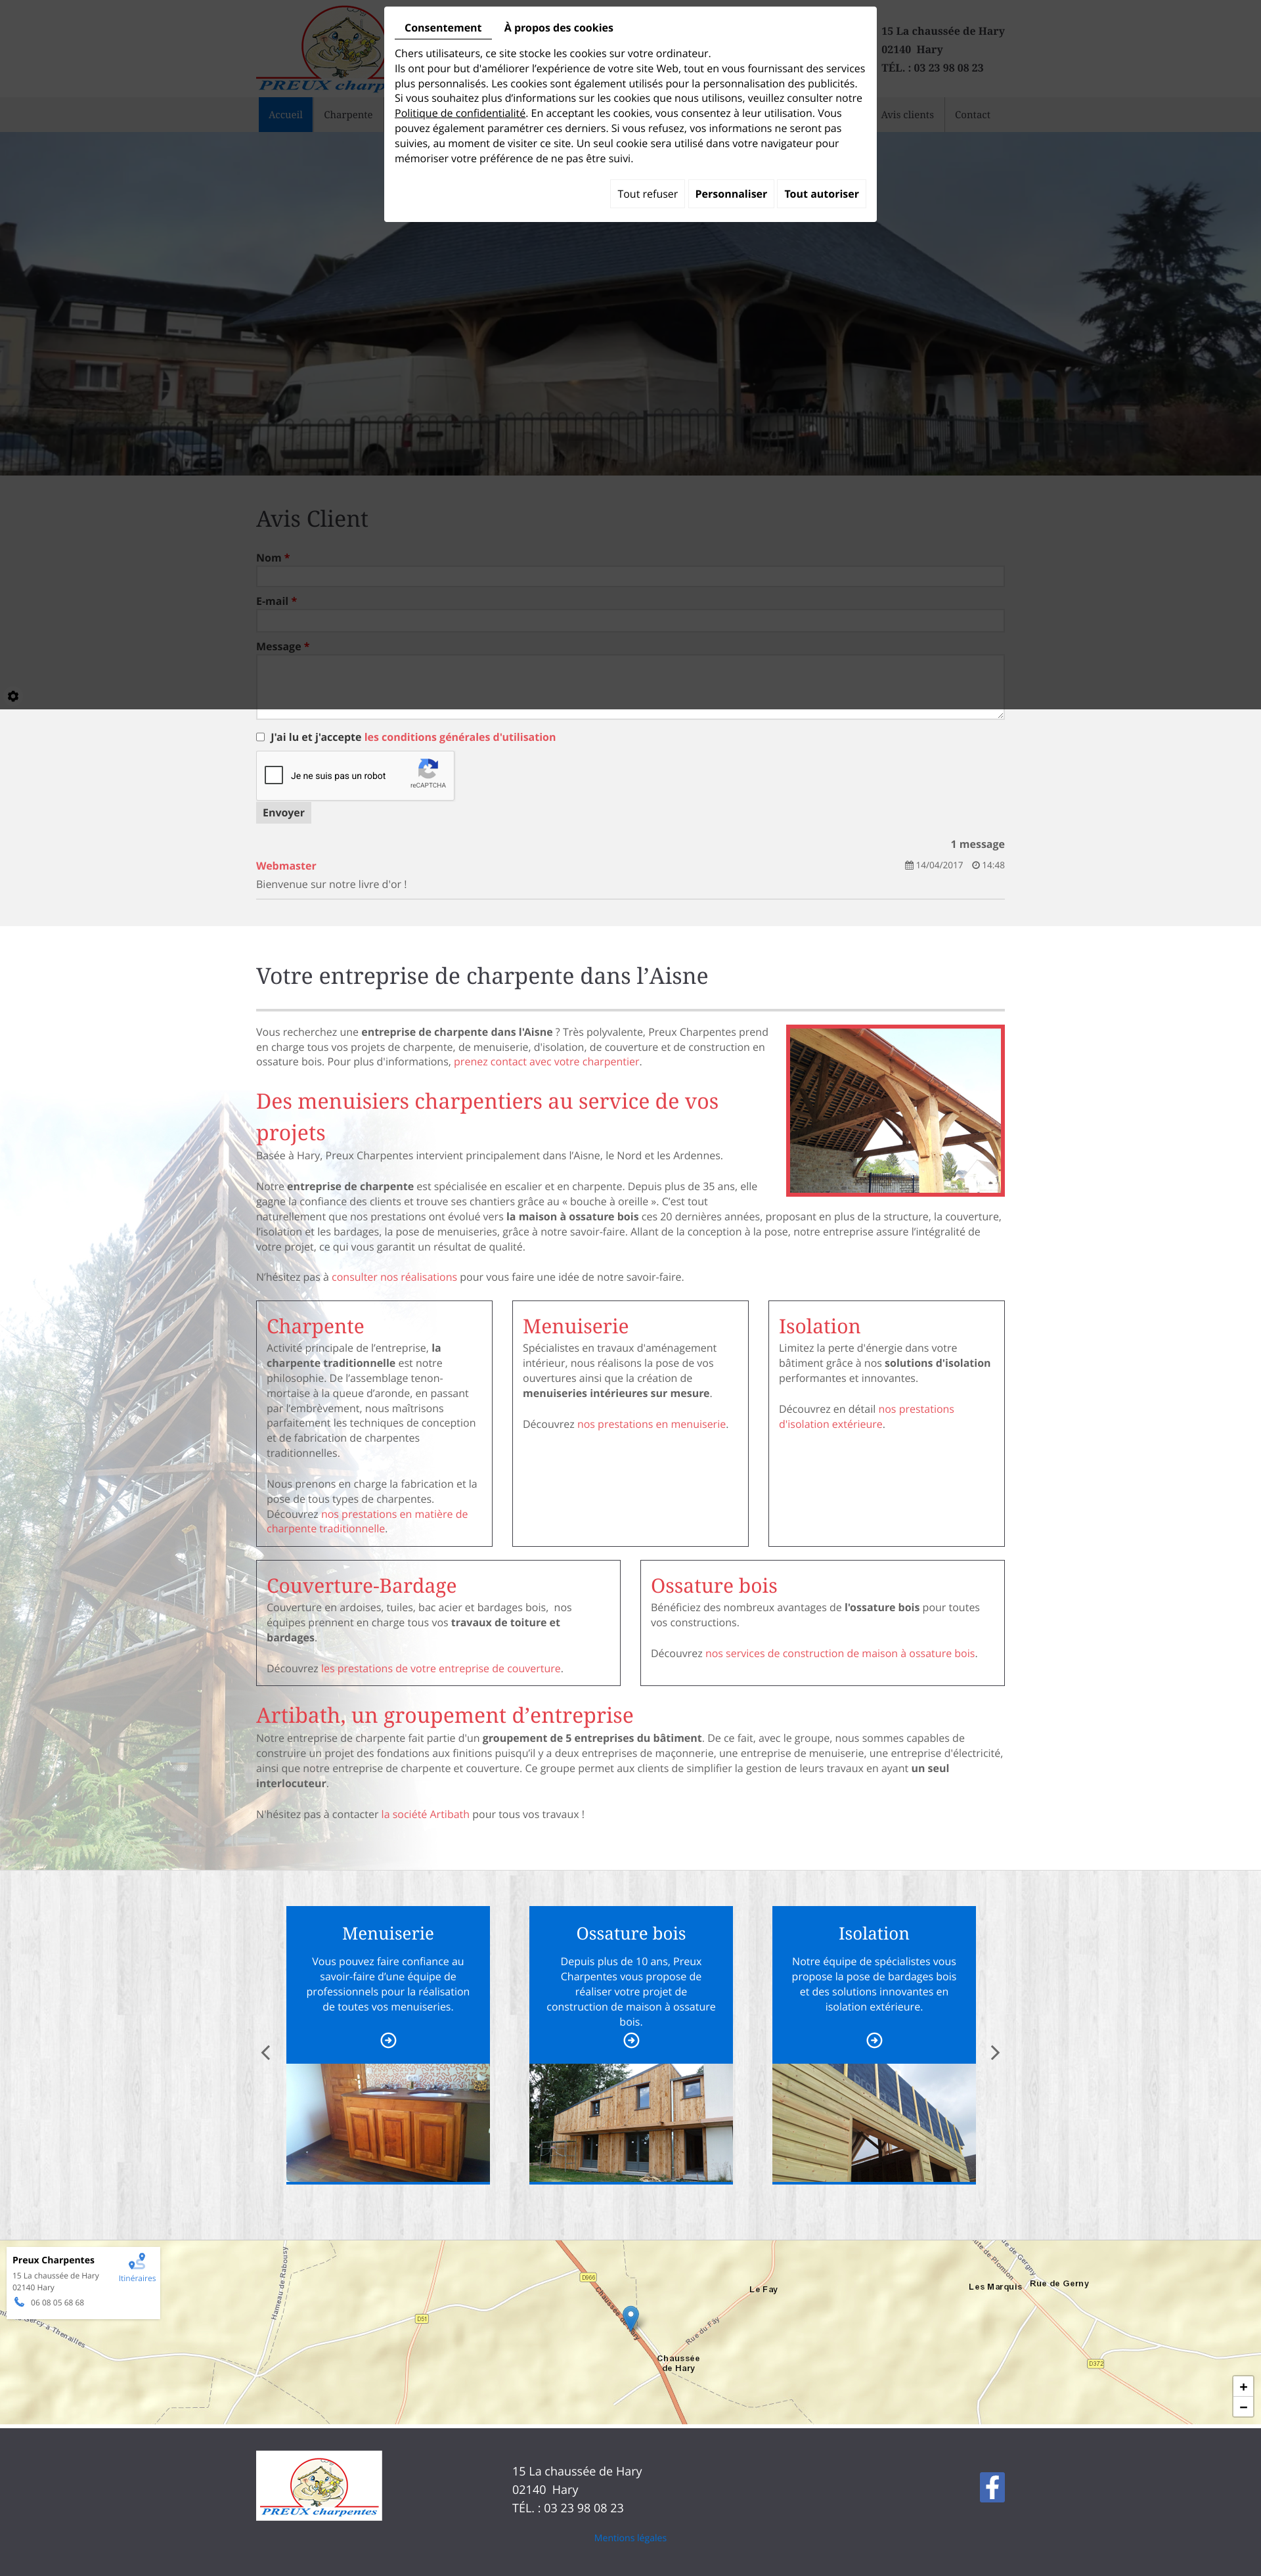Click the Webmaster author name
Screen dimensions: 1261x2576
click(286, 866)
